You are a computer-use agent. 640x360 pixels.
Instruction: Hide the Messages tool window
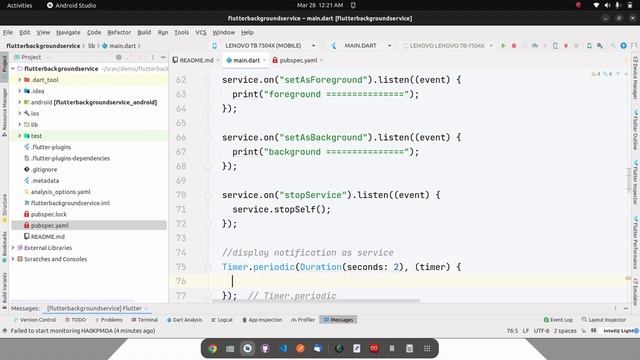coord(626,309)
